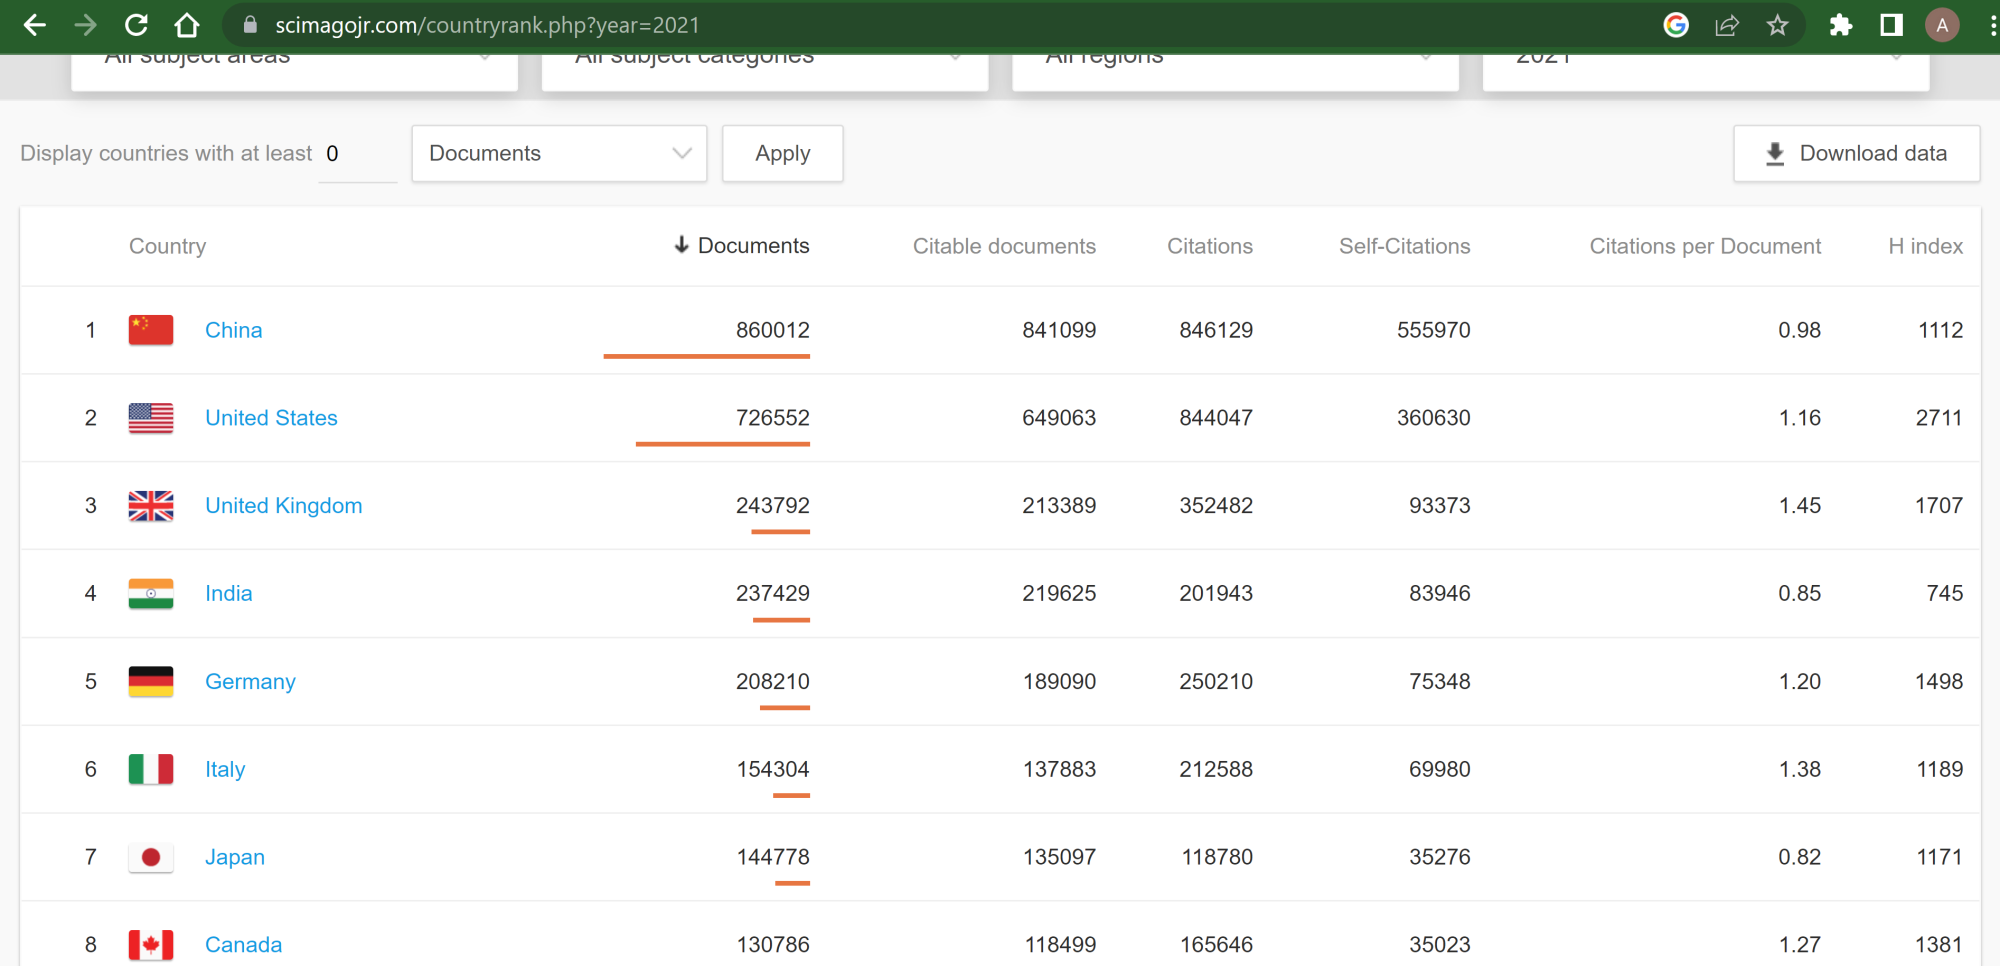Click the India flag icon
Screen dimensions: 2000x966
tap(151, 594)
